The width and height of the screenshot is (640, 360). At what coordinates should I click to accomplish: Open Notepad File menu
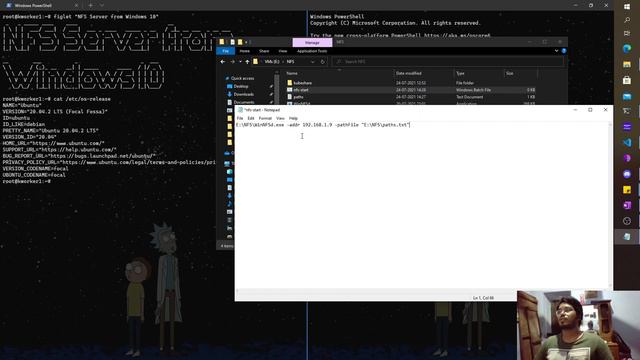(240, 118)
